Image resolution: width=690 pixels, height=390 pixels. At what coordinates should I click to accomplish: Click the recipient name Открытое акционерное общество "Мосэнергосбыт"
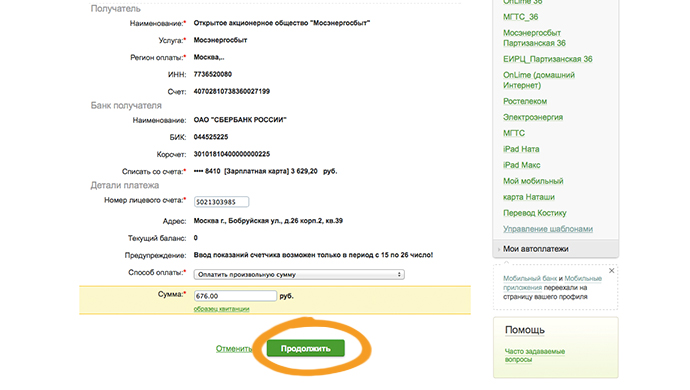(282, 23)
